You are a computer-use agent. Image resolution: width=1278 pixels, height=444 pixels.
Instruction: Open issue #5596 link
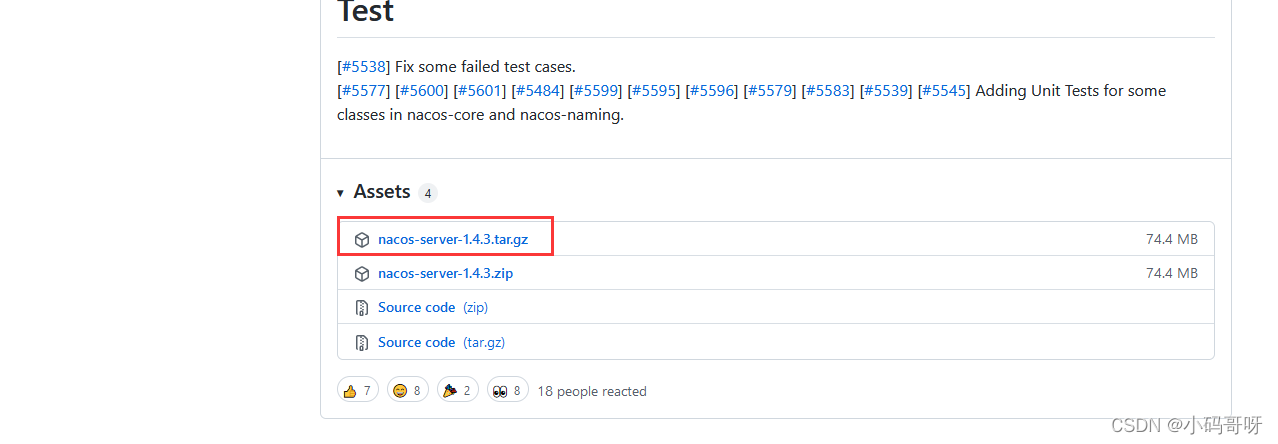click(713, 91)
